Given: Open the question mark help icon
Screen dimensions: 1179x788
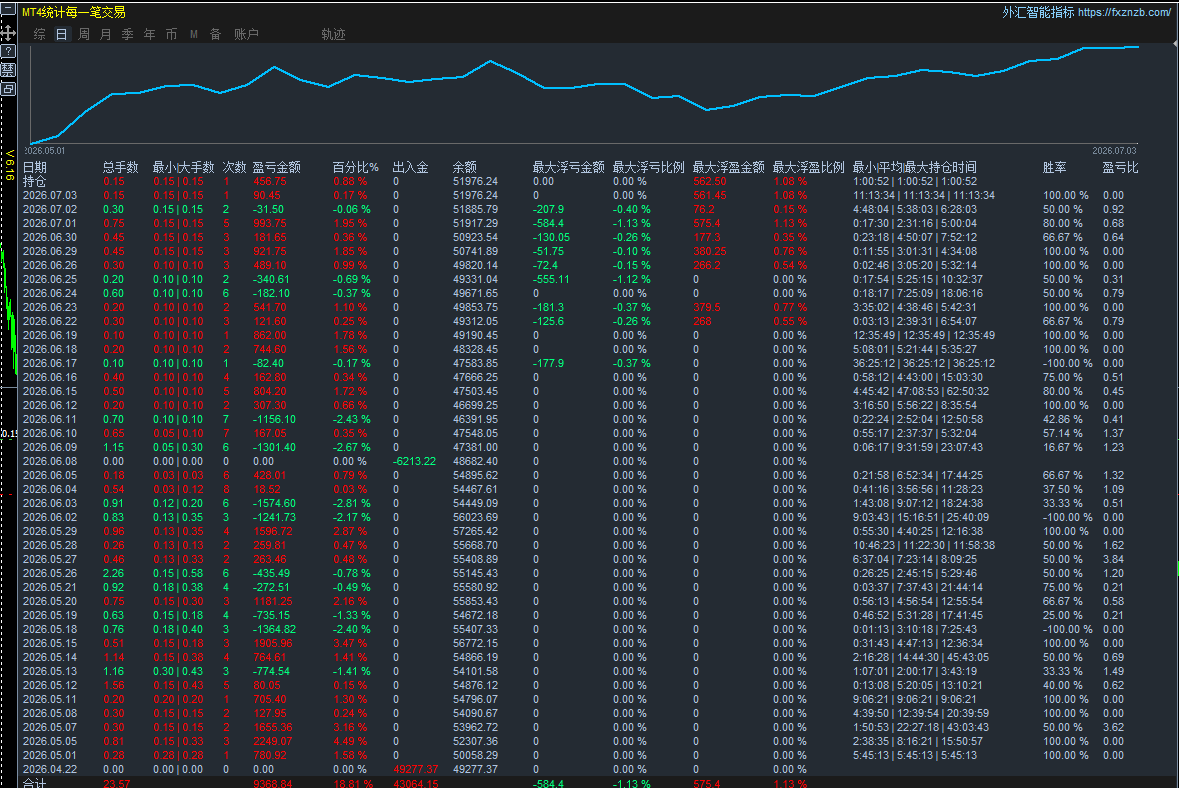Looking at the screenshot, I should point(8,51).
